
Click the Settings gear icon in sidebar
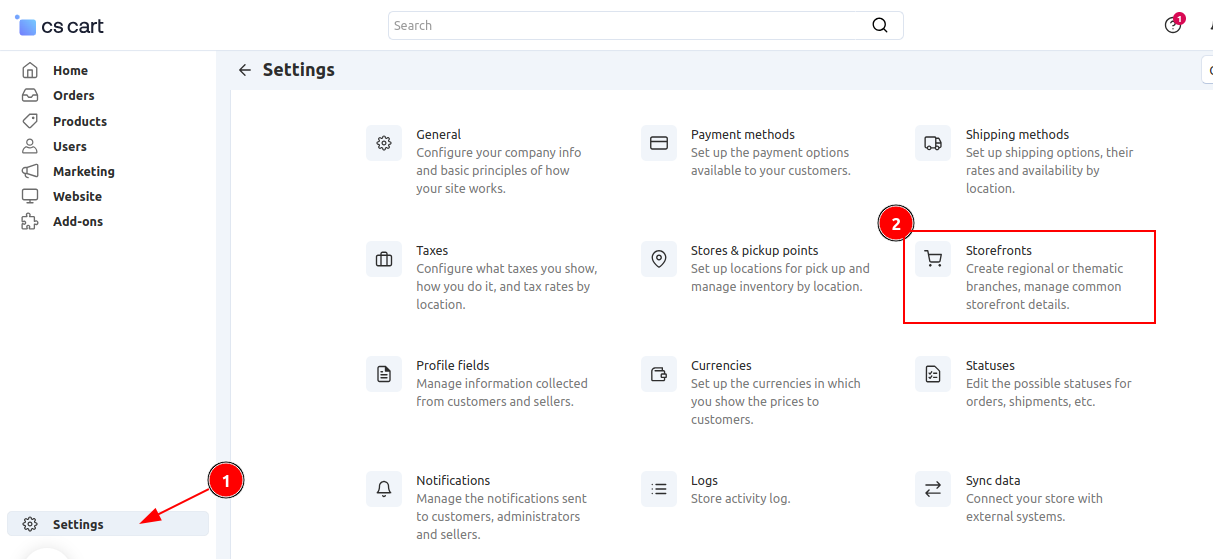(31, 524)
